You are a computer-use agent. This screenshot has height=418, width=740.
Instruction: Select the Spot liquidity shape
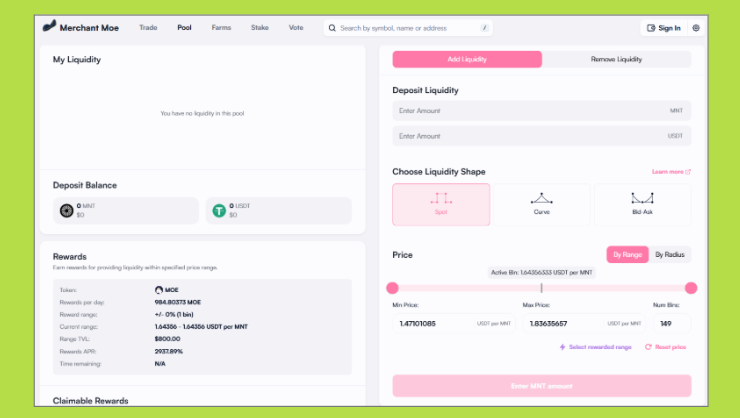click(x=441, y=203)
